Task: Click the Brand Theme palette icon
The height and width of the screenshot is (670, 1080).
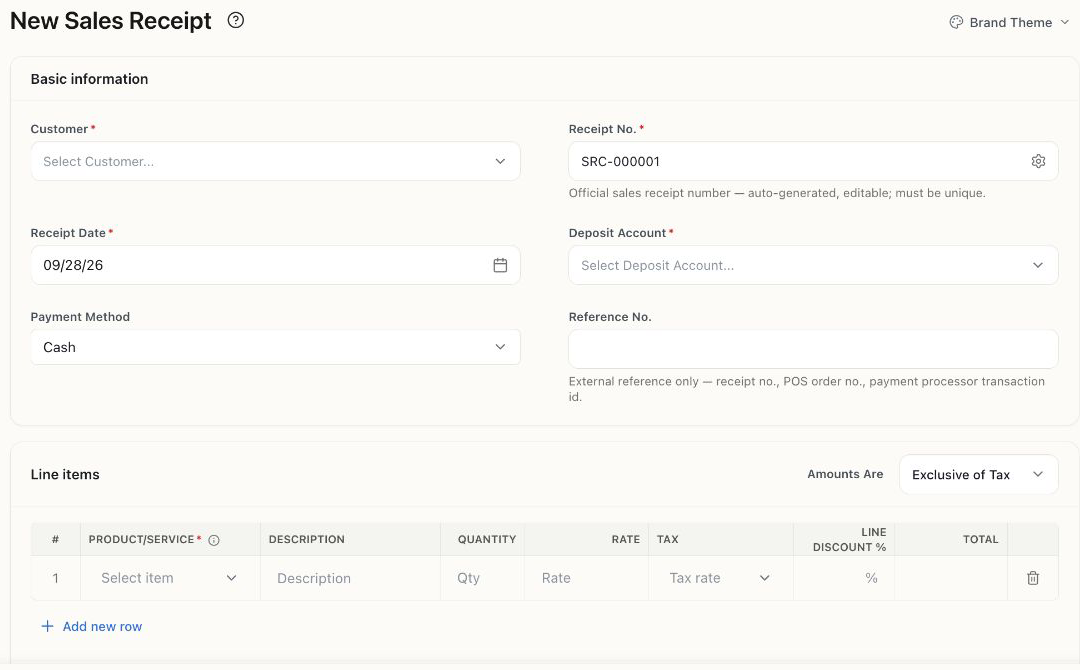Action: (x=956, y=22)
